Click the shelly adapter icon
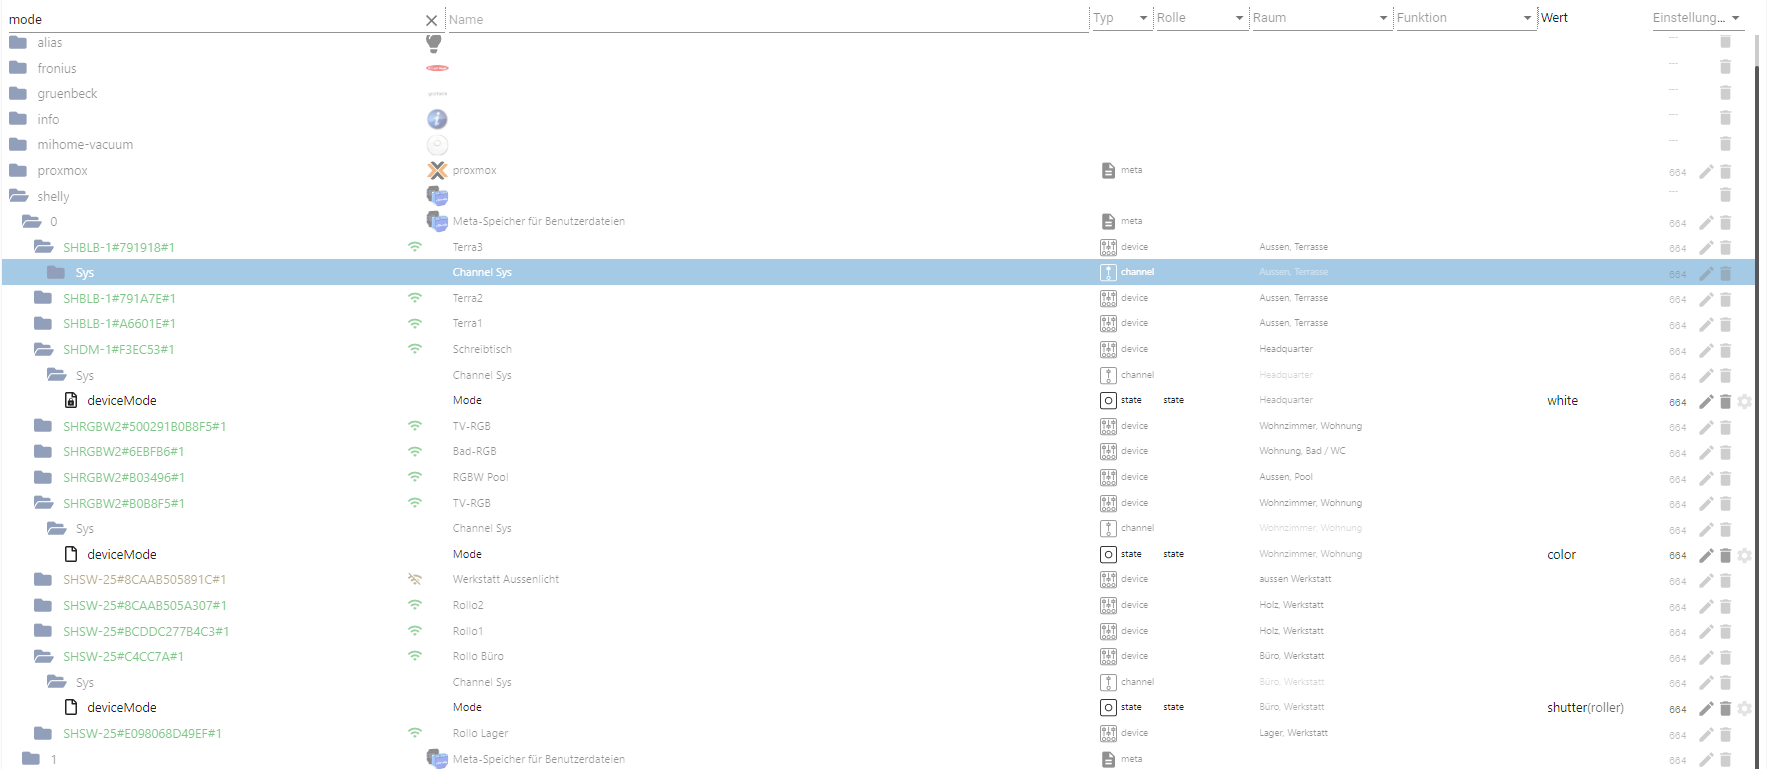This screenshot has height=769, width=1767. (x=437, y=196)
